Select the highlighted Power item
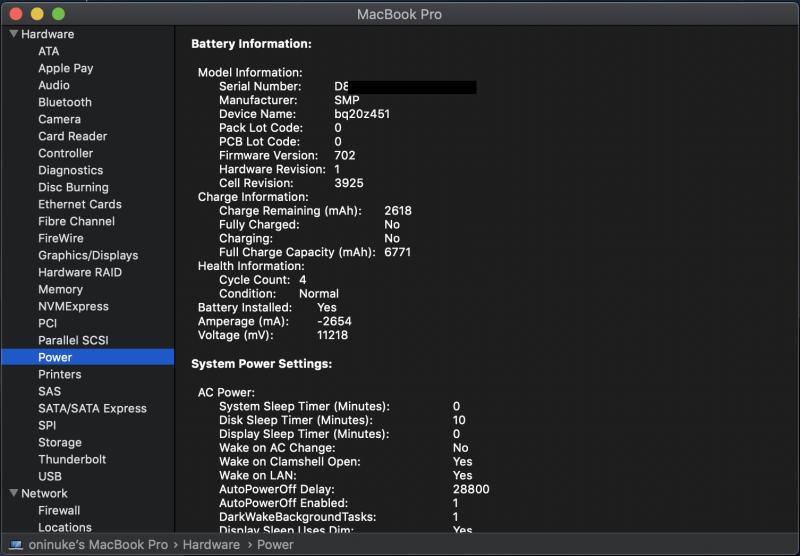 coord(55,357)
